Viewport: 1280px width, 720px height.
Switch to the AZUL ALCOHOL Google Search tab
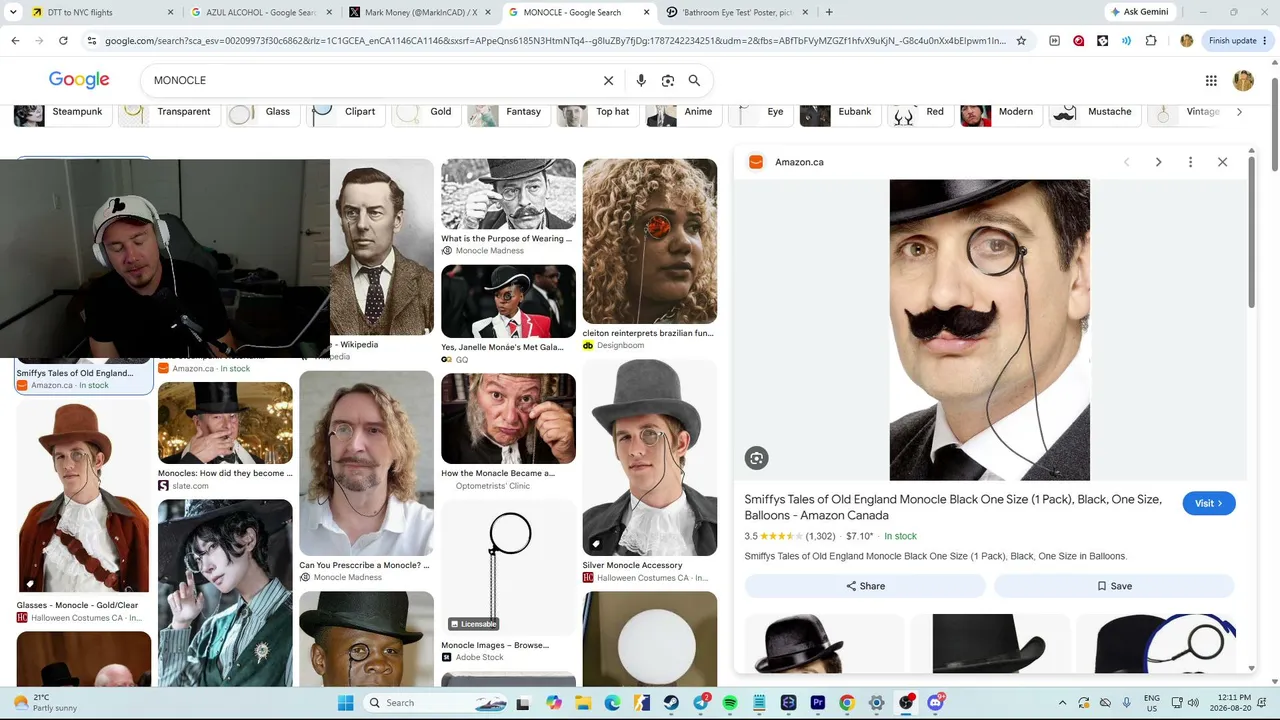261,13
